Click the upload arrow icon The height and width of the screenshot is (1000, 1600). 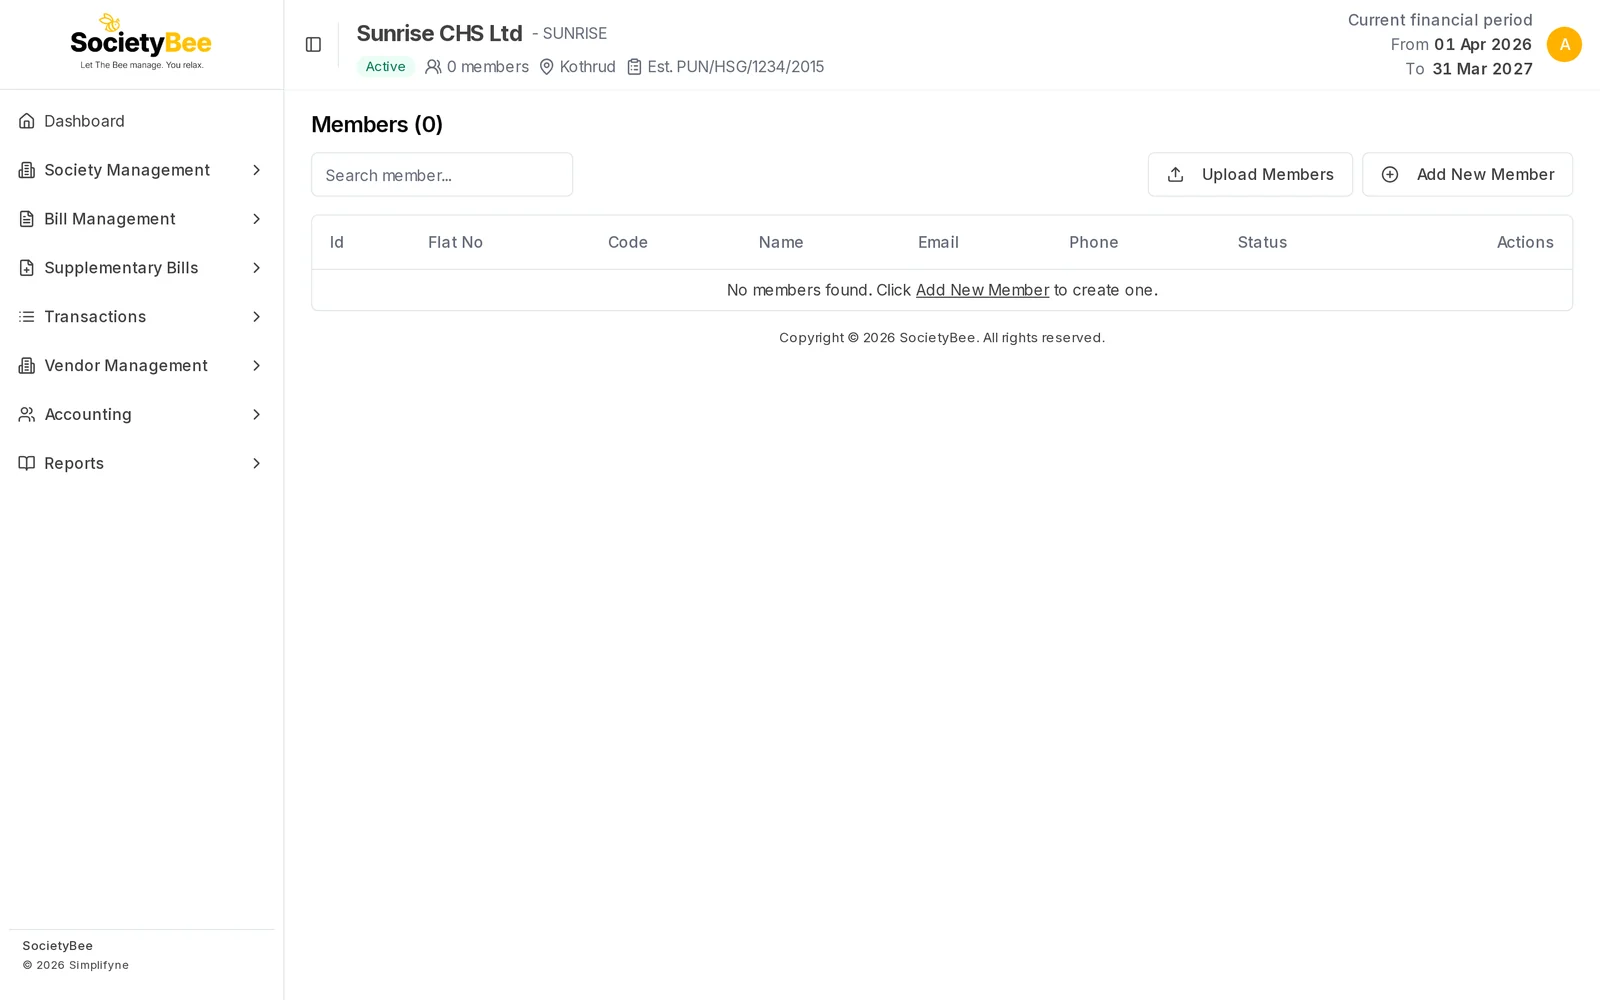[1176, 174]
